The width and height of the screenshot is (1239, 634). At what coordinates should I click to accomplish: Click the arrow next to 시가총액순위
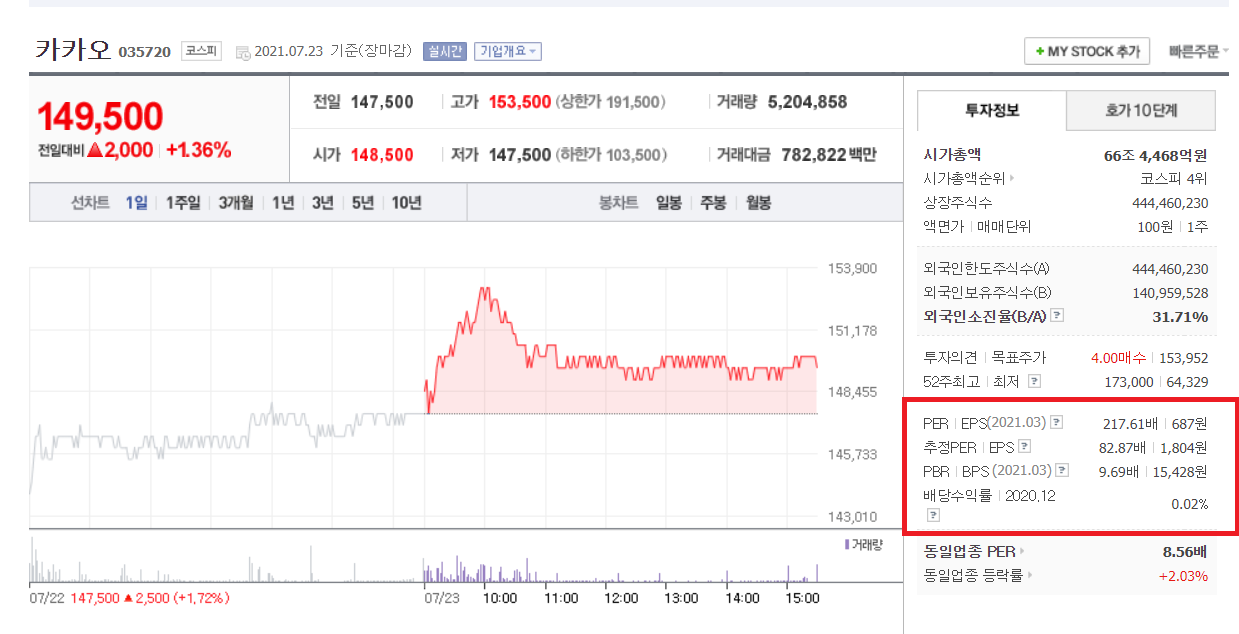tap(1012, 179)
